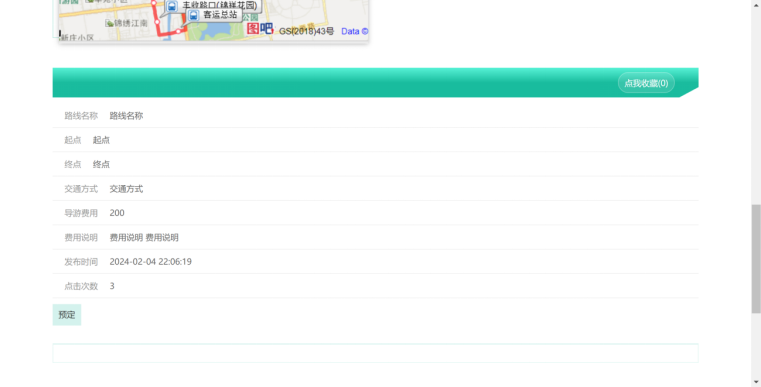Click the 点击次数 value 3

tap(112, 286)
